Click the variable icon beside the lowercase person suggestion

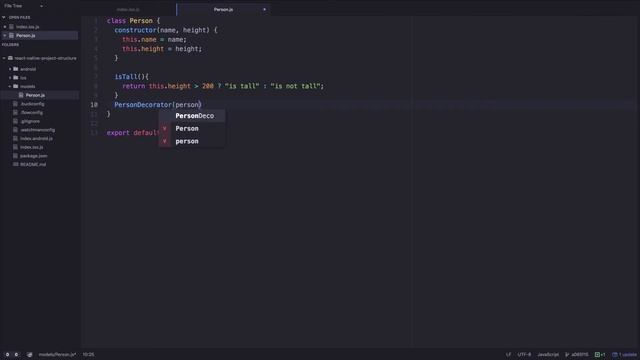tap(164, 141)
